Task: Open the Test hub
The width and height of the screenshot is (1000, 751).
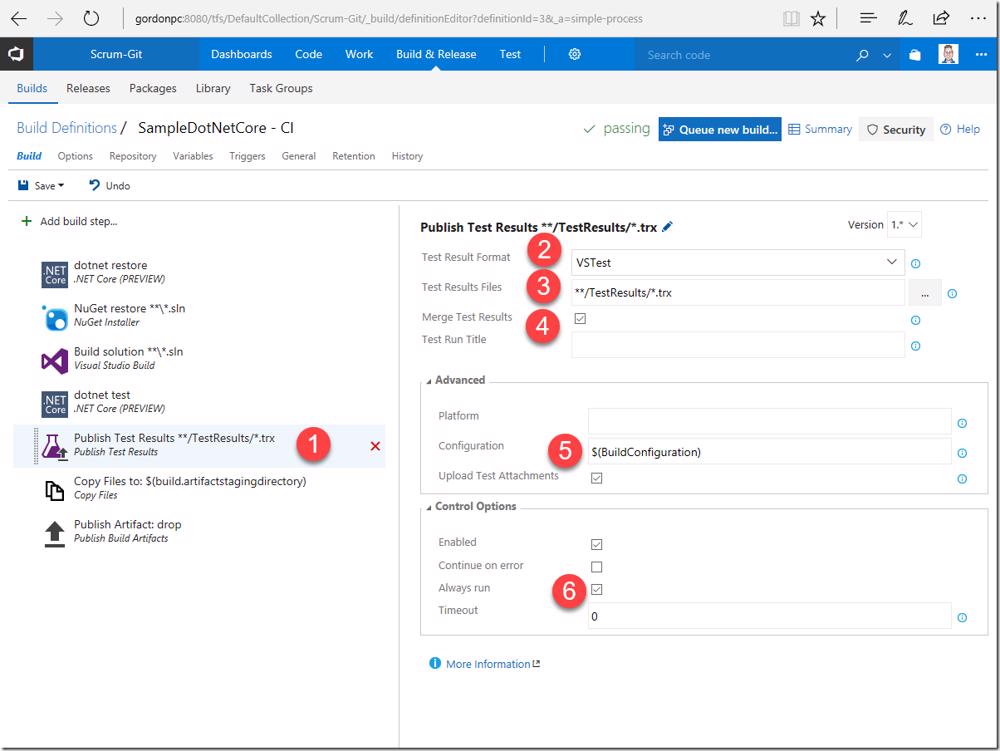Action: tap(510, 54)
